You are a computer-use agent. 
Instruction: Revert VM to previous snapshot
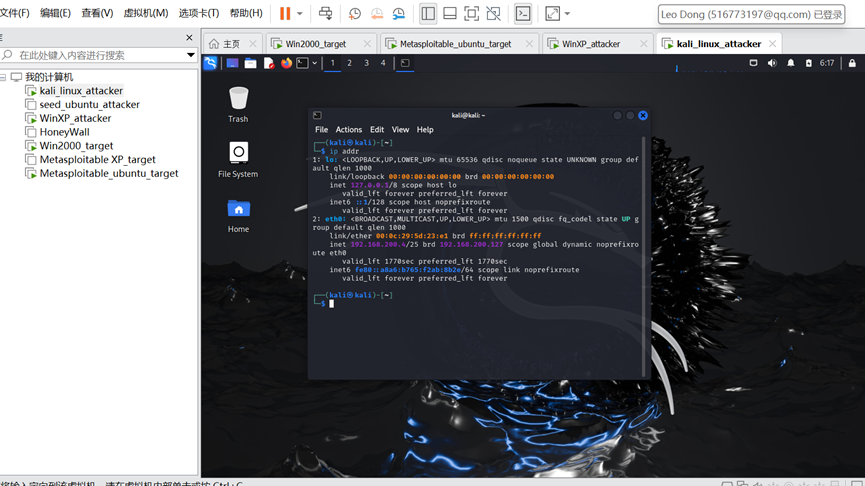(x=377, y=14)
